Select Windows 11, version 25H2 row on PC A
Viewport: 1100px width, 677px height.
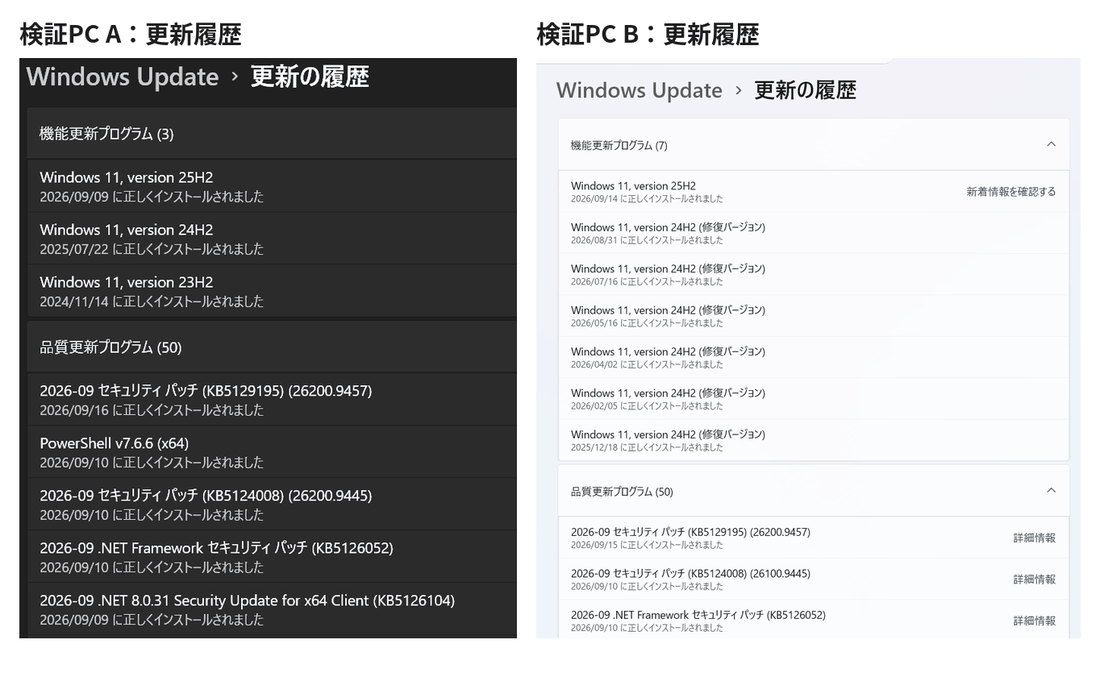(272, 186)
